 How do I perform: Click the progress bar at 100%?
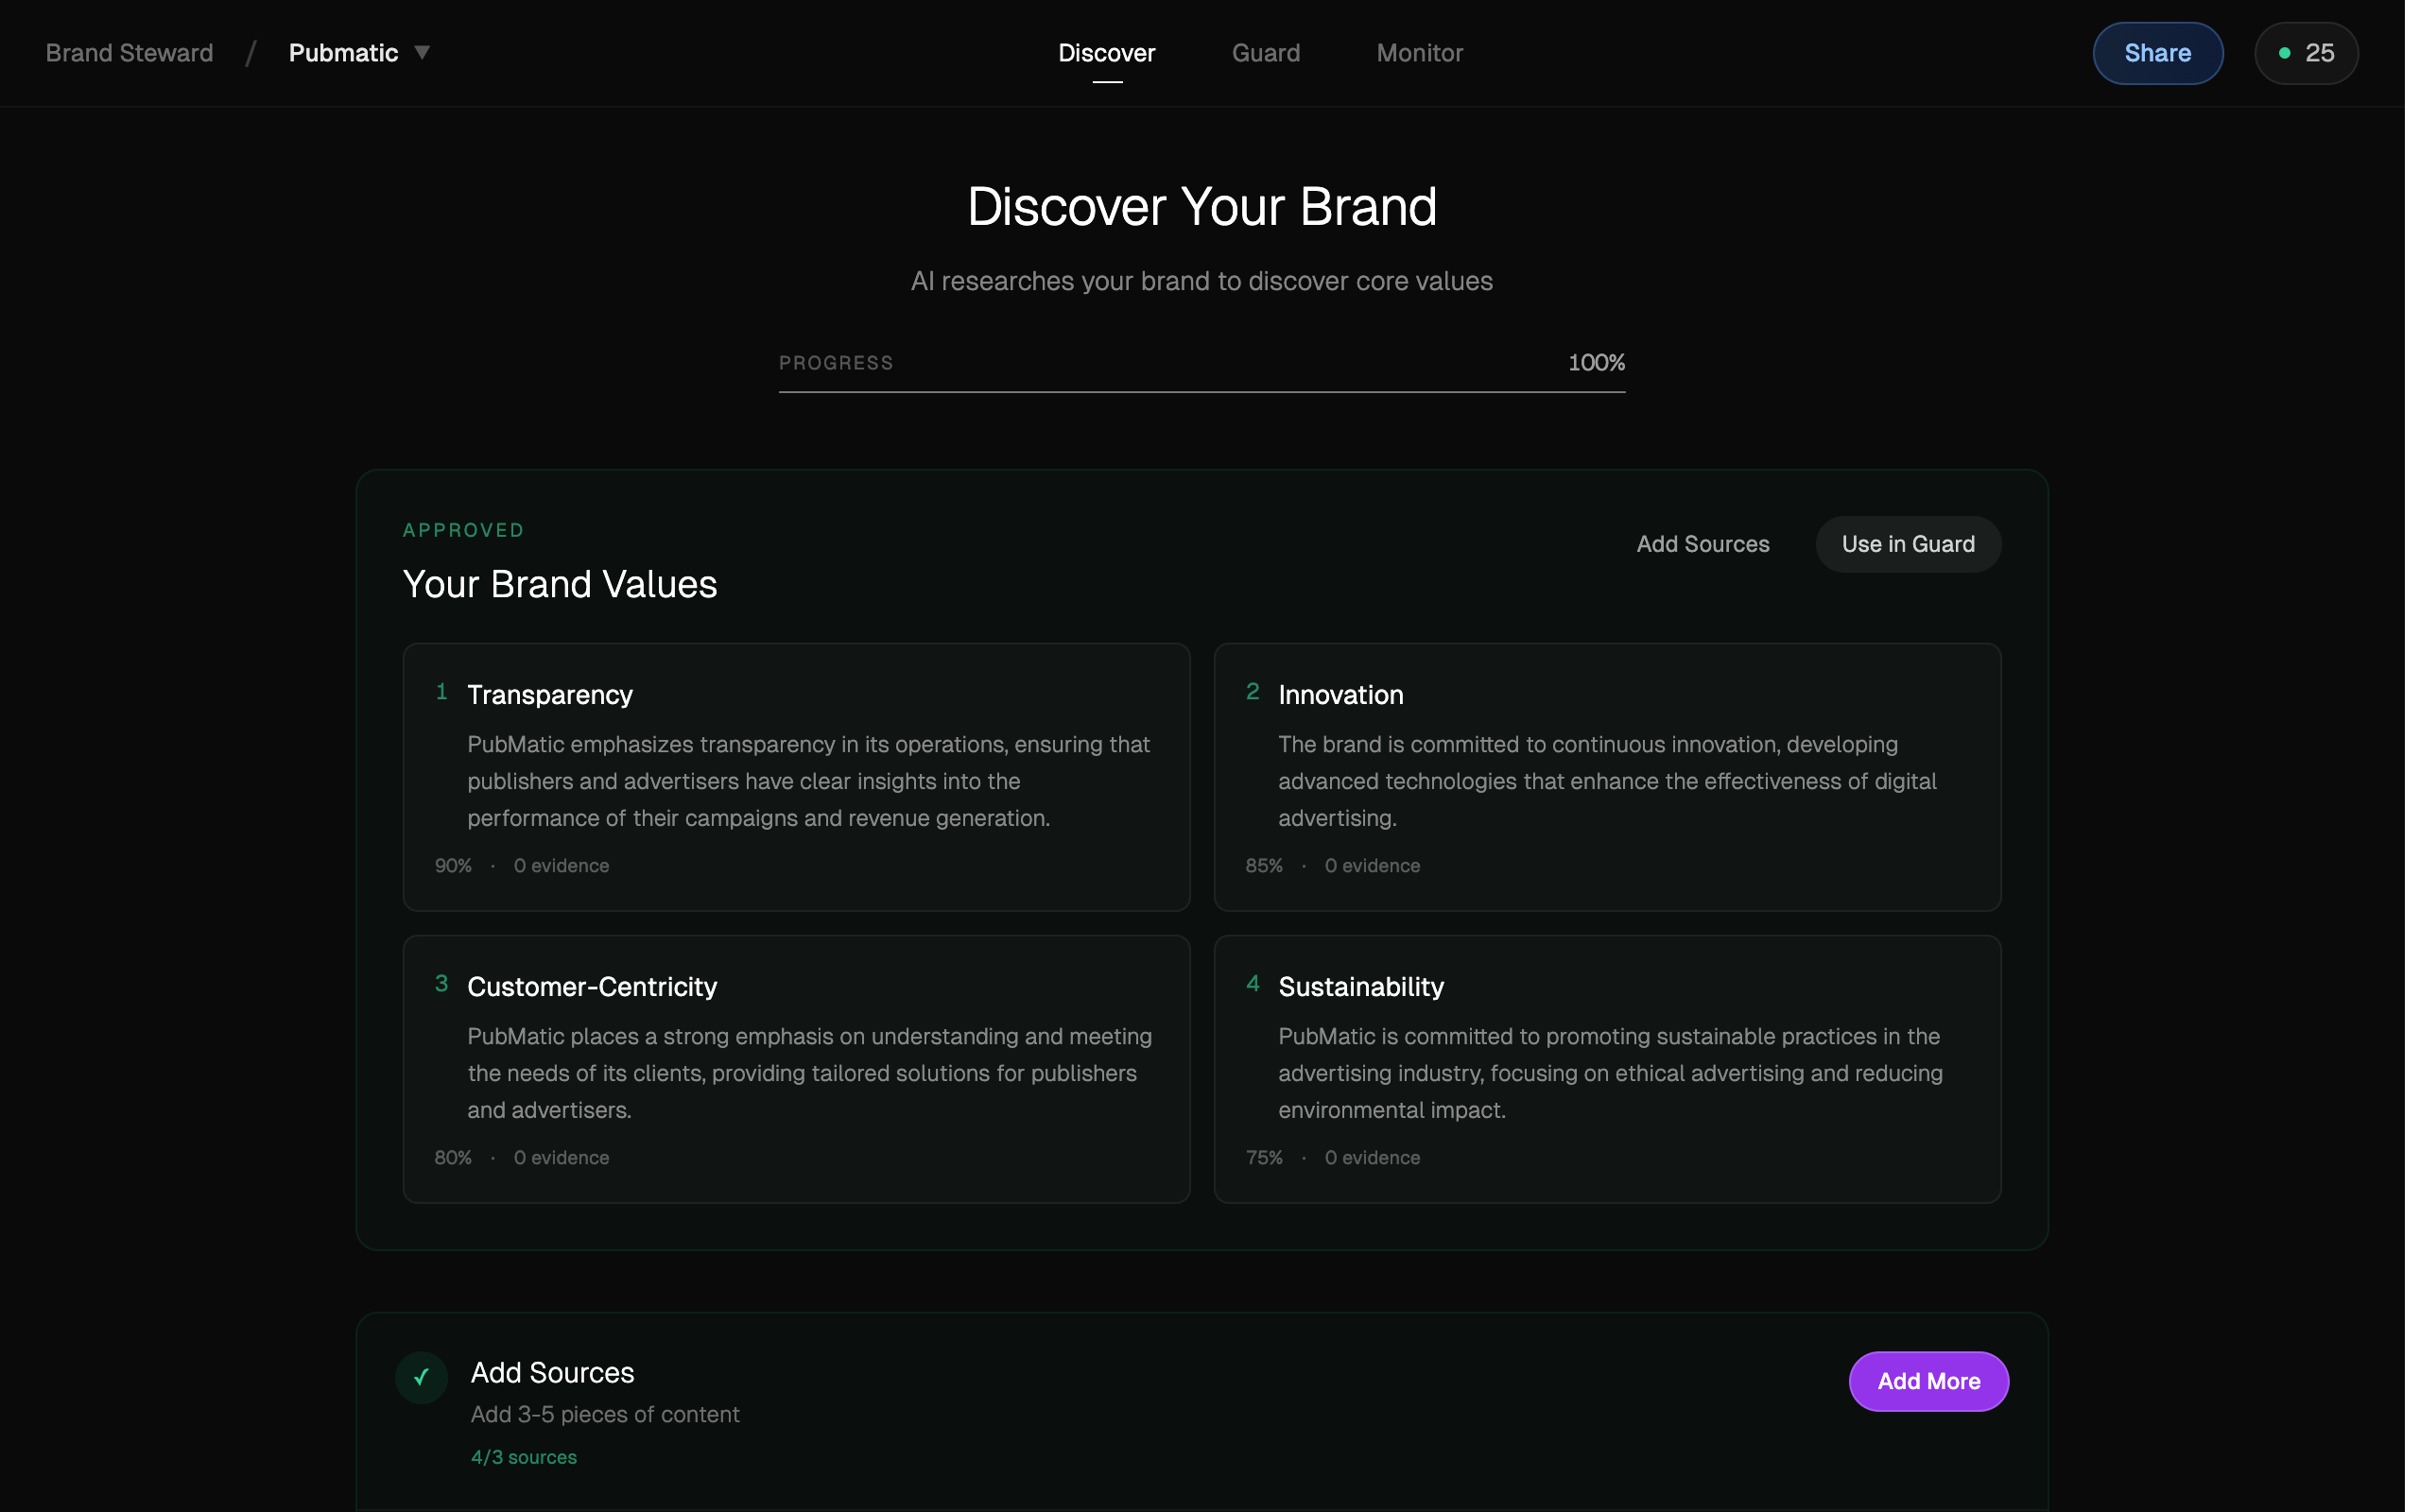[1200, 393]
